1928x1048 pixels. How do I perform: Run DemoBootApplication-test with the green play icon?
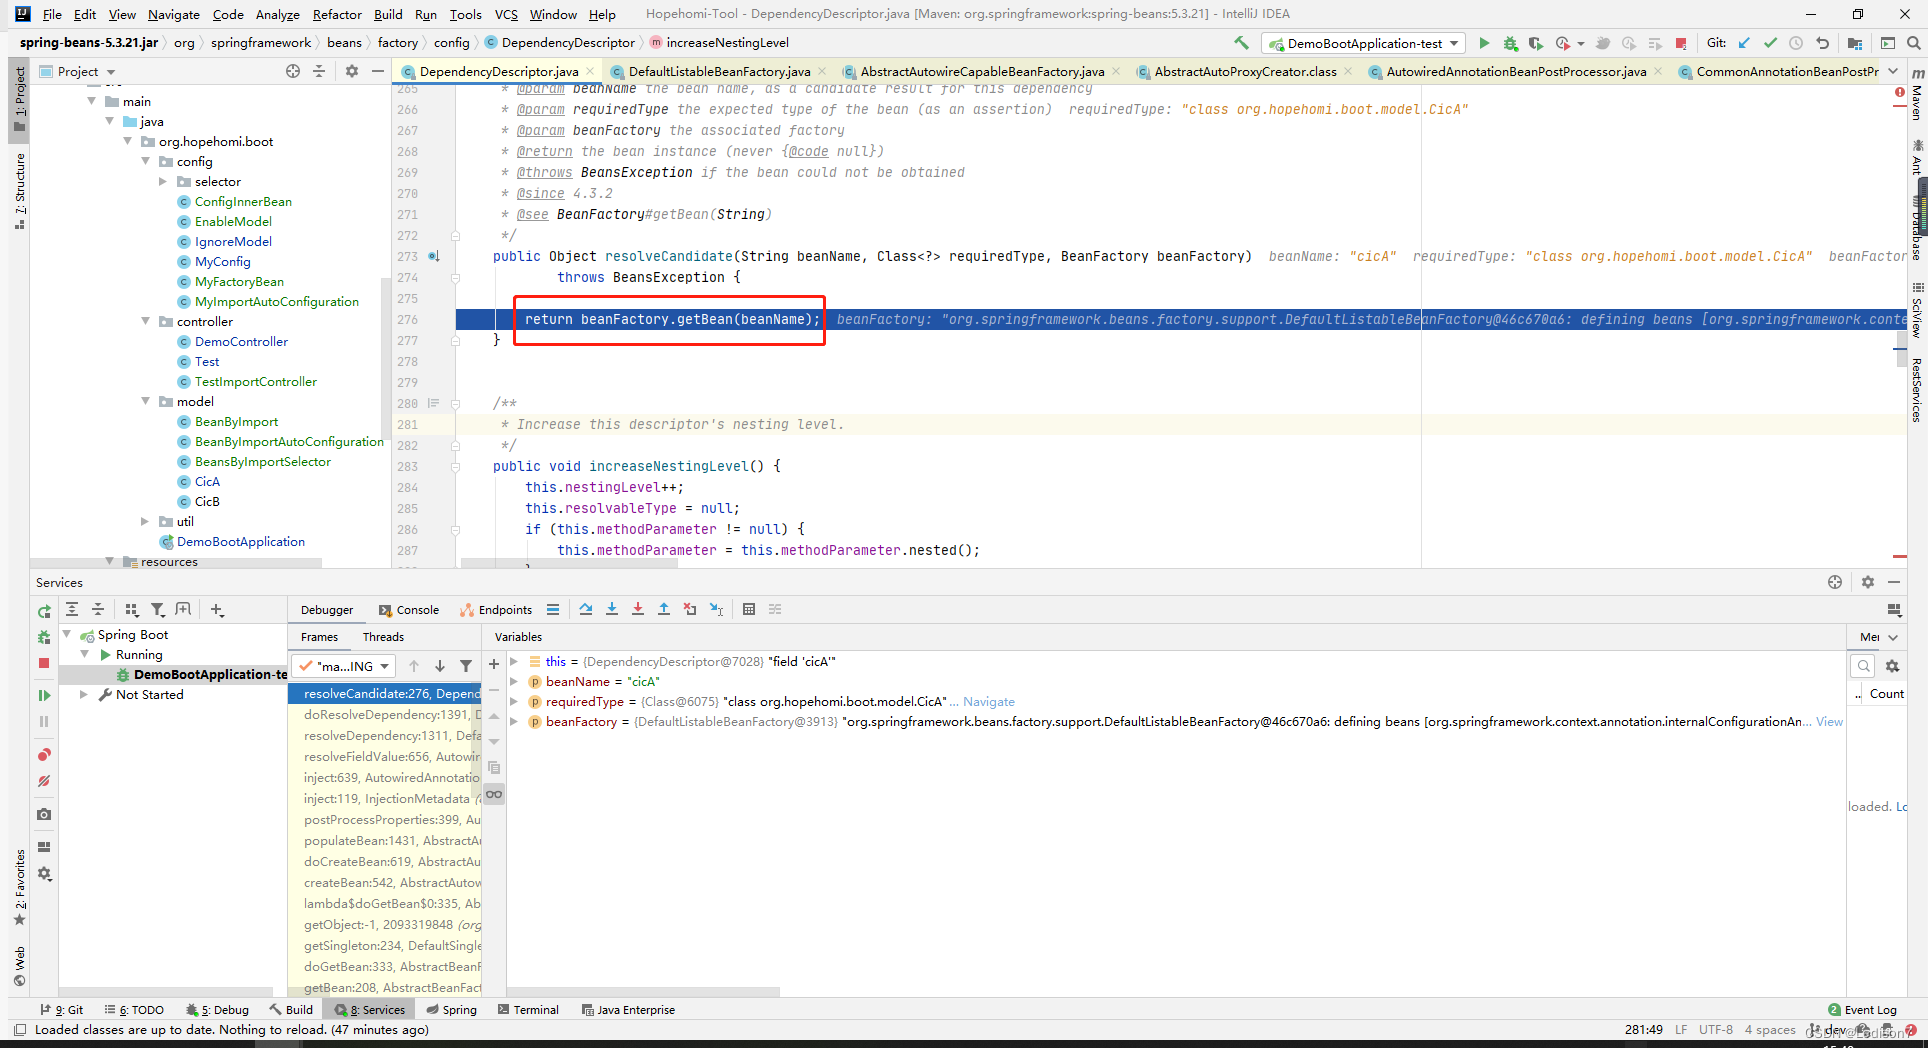(x=1484, y=43)
